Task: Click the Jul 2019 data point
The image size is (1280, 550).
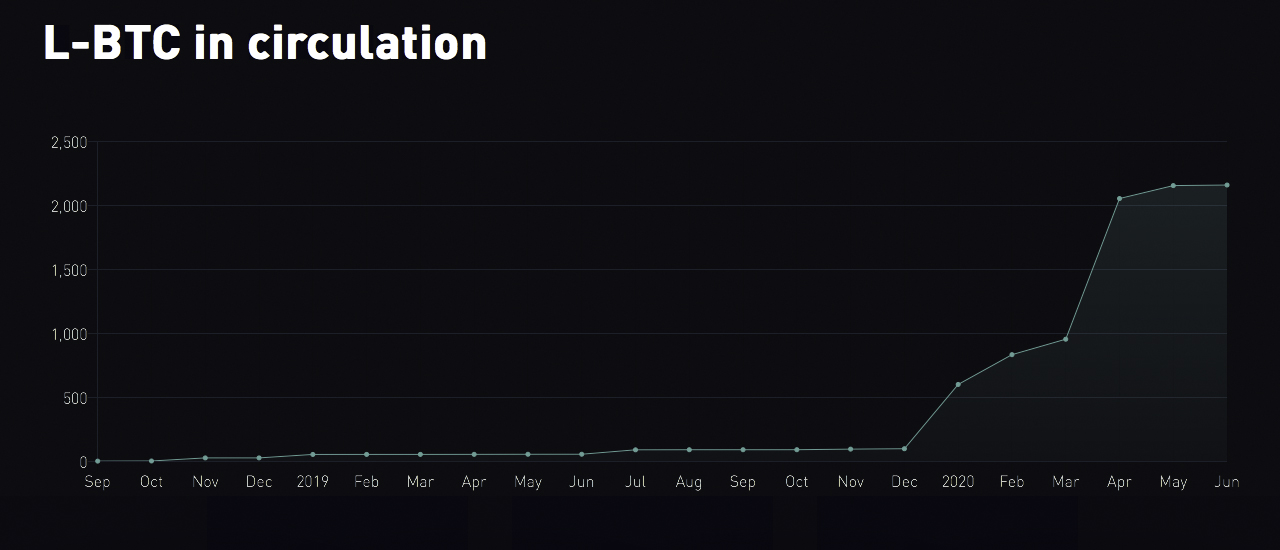Action: [x=635, y=450]
